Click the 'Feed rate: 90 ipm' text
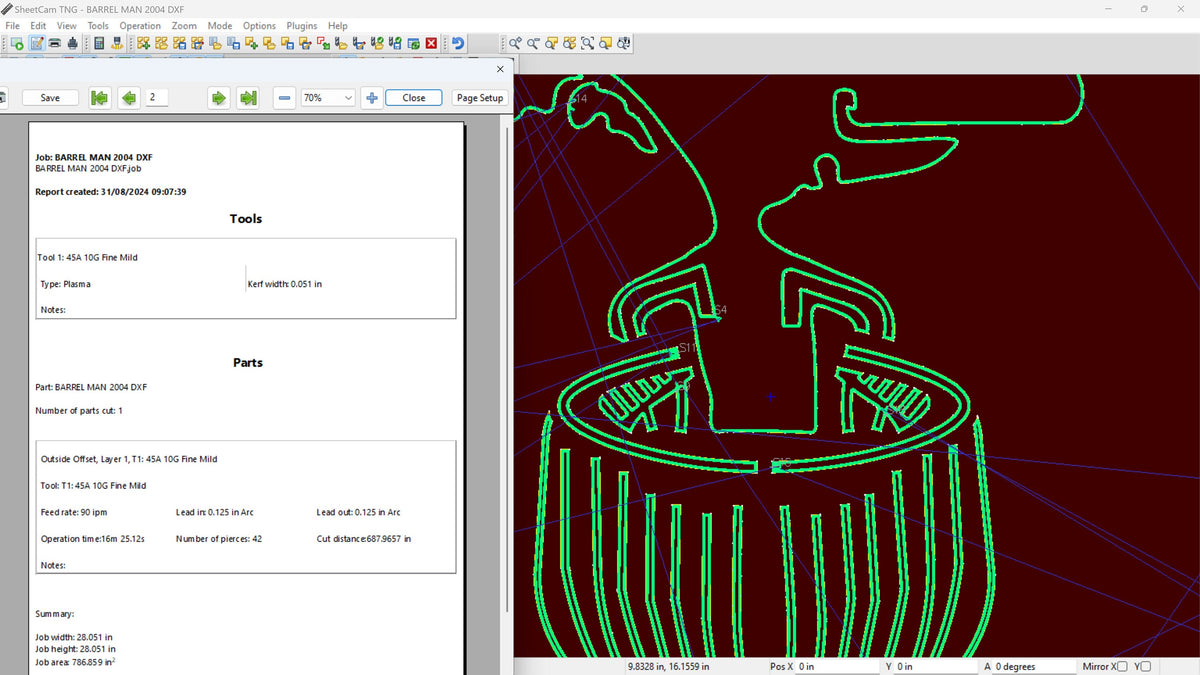1200x675 pixels. coord(74,512)
